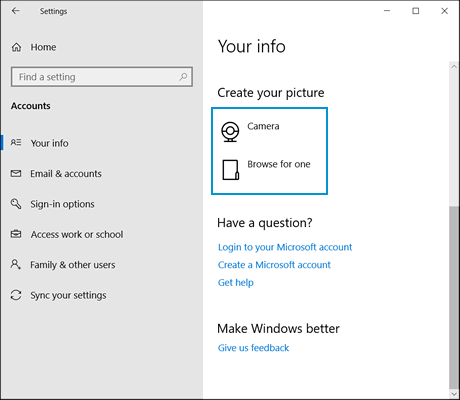
Task: Maximize the Settings window
Action: 416,11
